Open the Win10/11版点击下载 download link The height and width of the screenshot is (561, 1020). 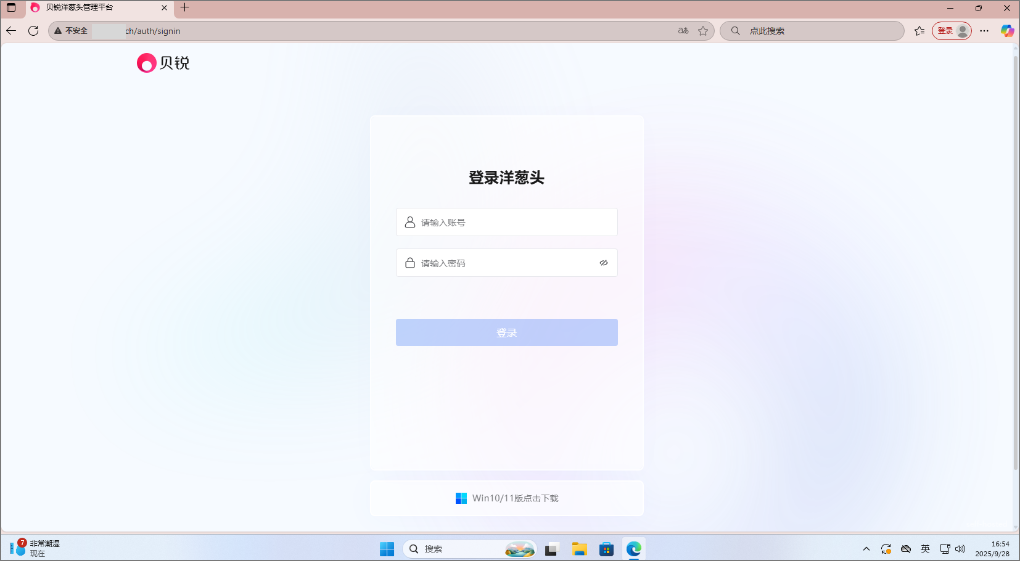click(514, 498)
